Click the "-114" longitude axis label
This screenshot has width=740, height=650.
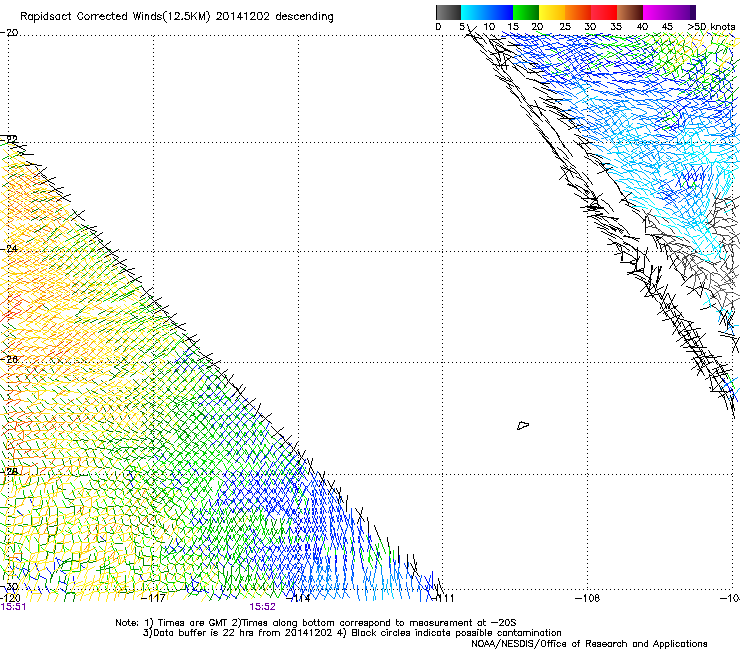pyautogui.click(x=298, y=598)
